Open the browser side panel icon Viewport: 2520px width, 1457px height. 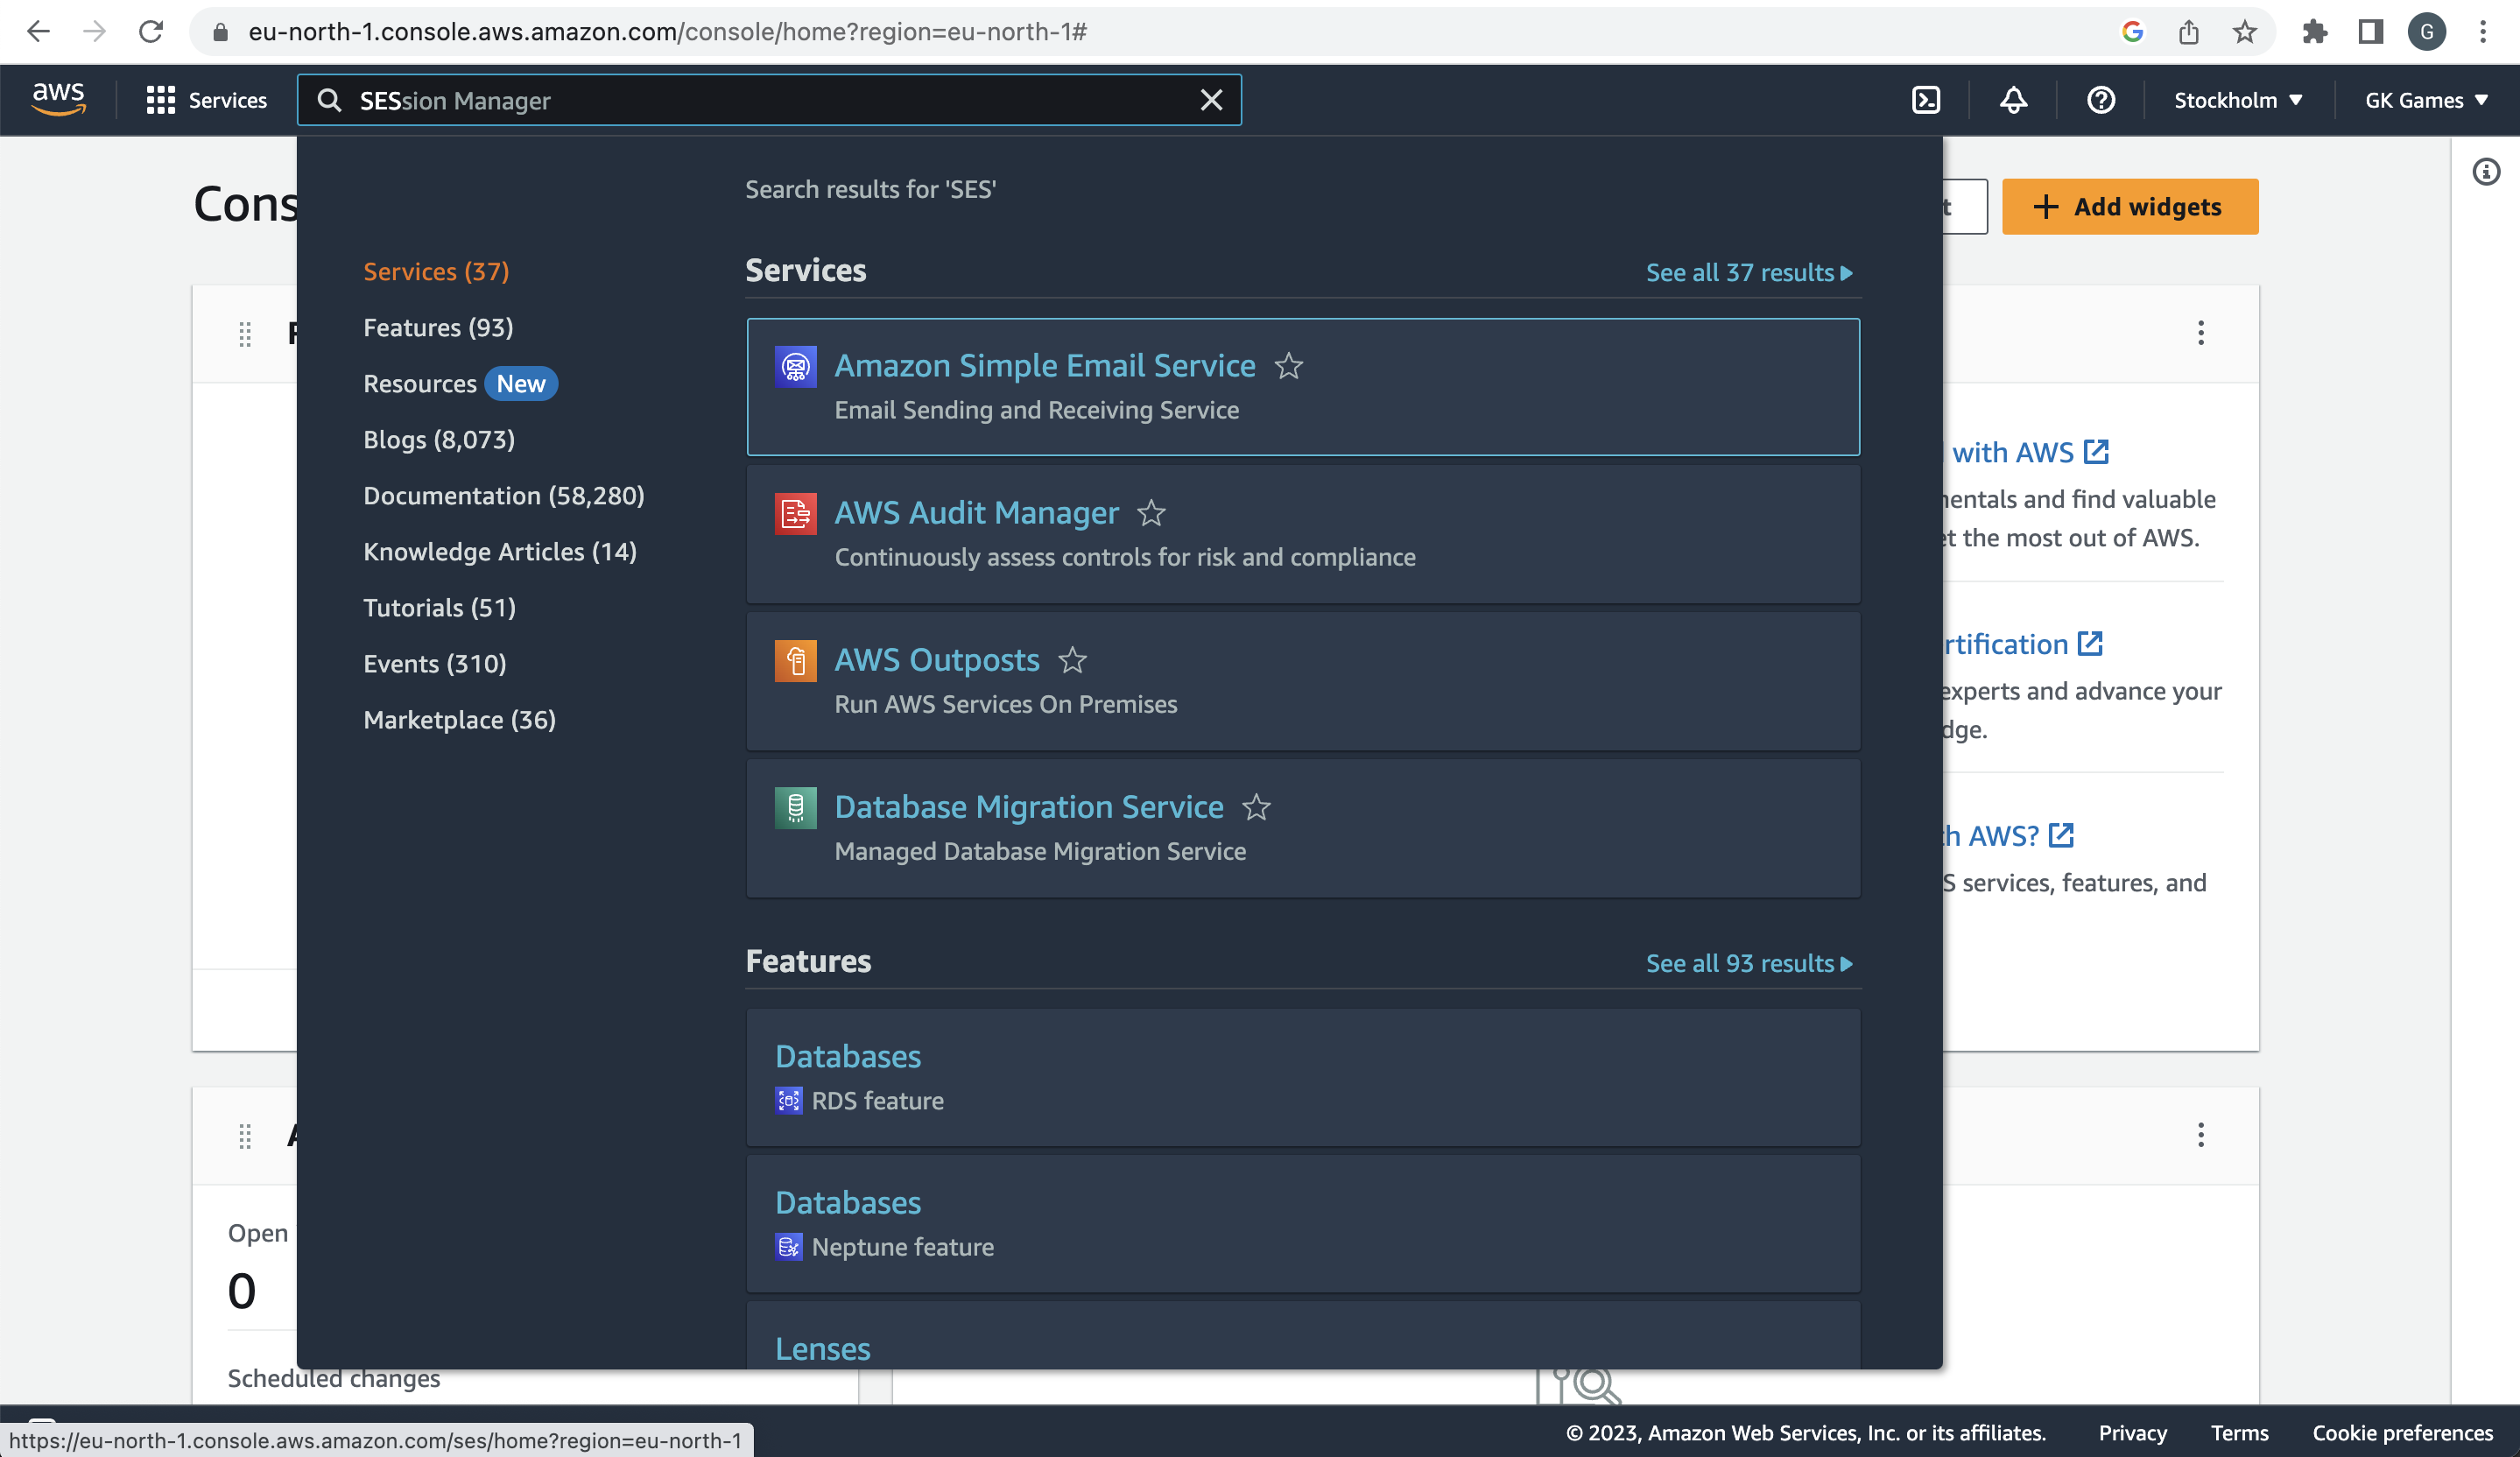pyautogui.click(x=2370, y=32)
